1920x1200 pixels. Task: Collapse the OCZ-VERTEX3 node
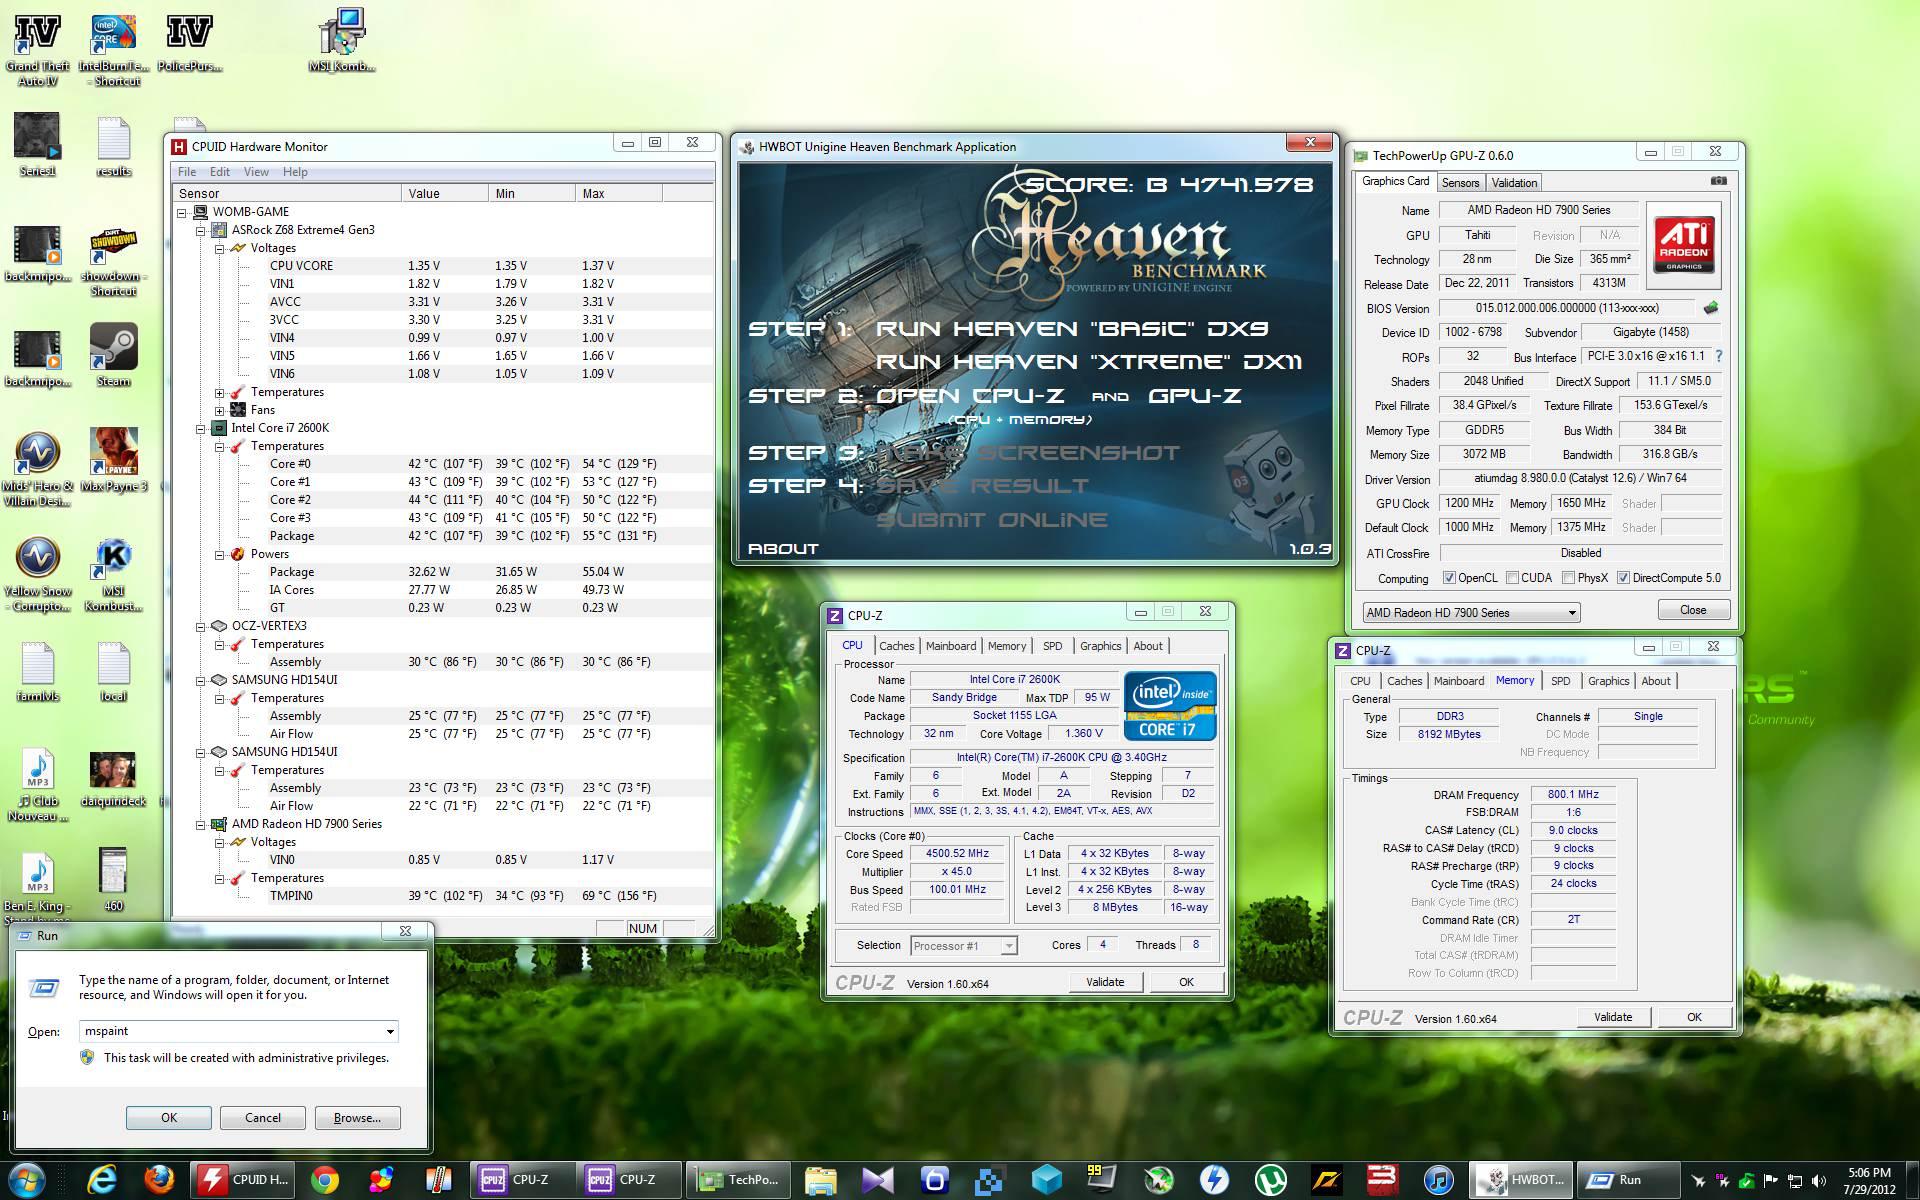[200, 626]
